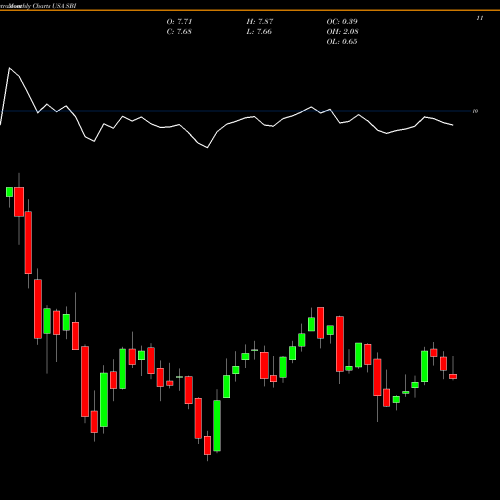Select the low value 'L: 7.66'

pos(259,32)
